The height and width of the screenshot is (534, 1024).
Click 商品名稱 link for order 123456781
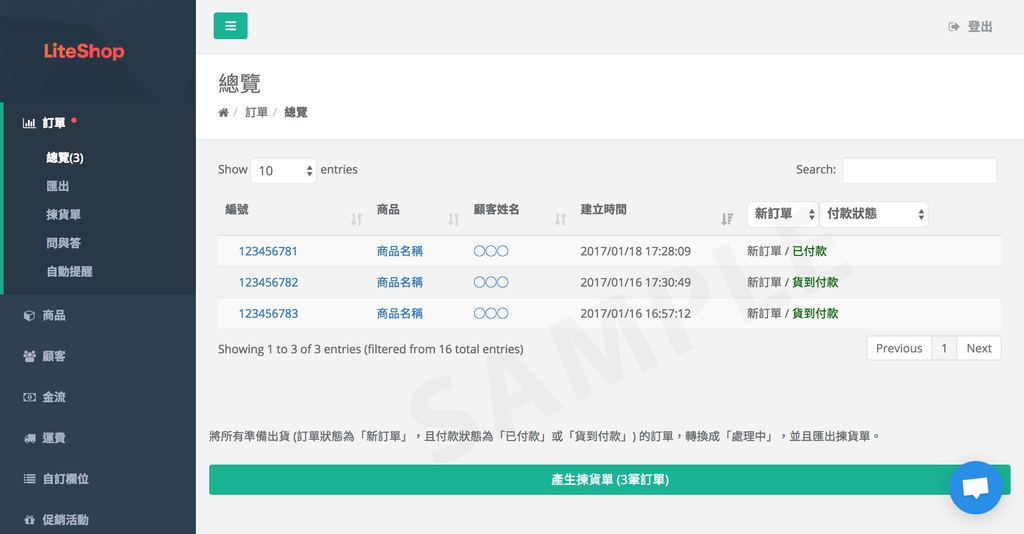tap(400, 251)
